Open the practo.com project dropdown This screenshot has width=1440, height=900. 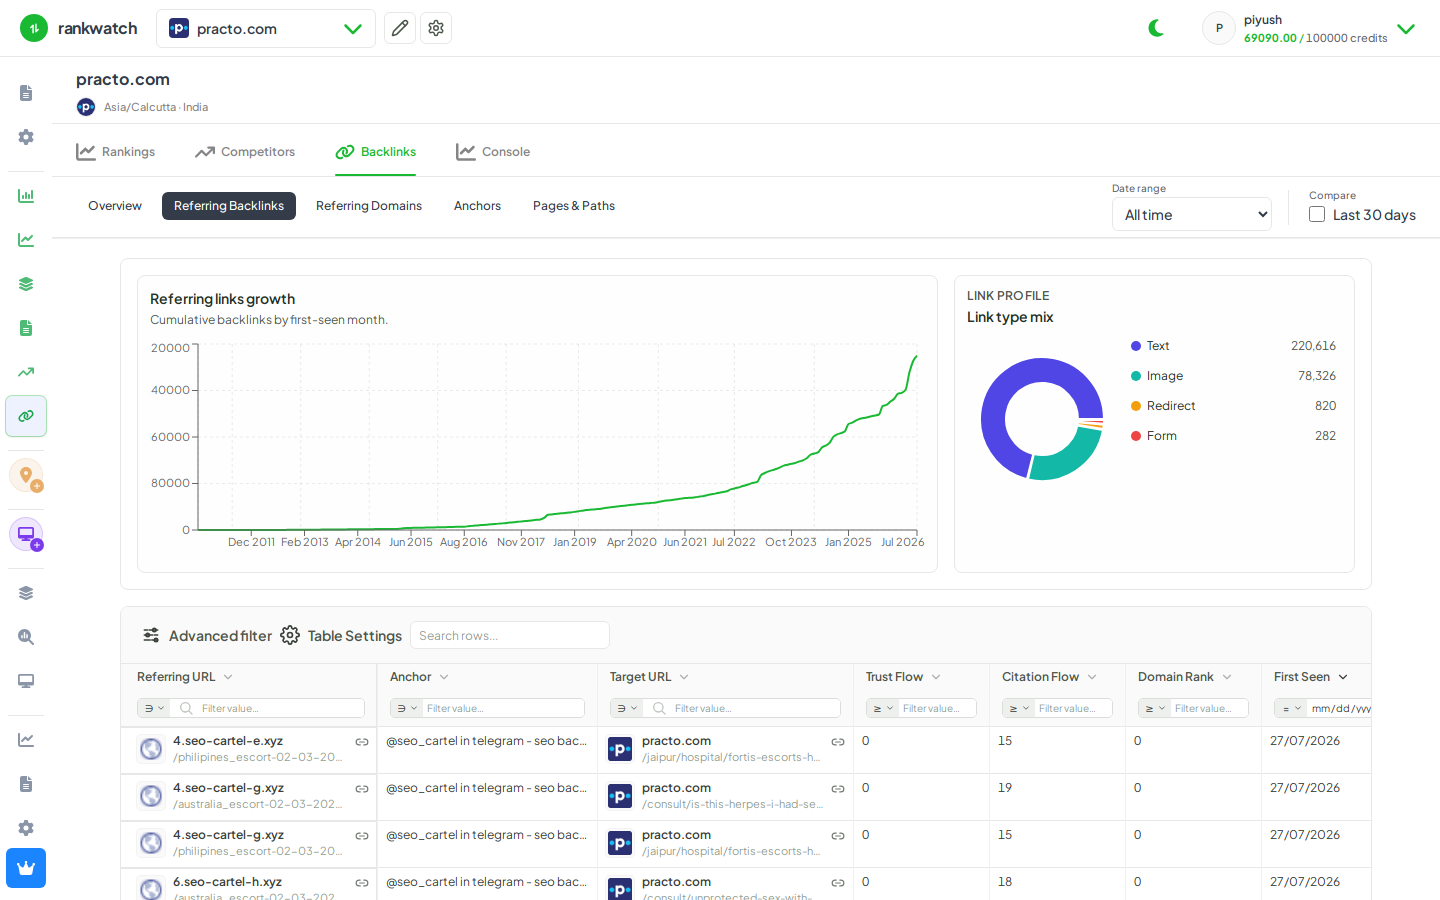pos(266,28)
